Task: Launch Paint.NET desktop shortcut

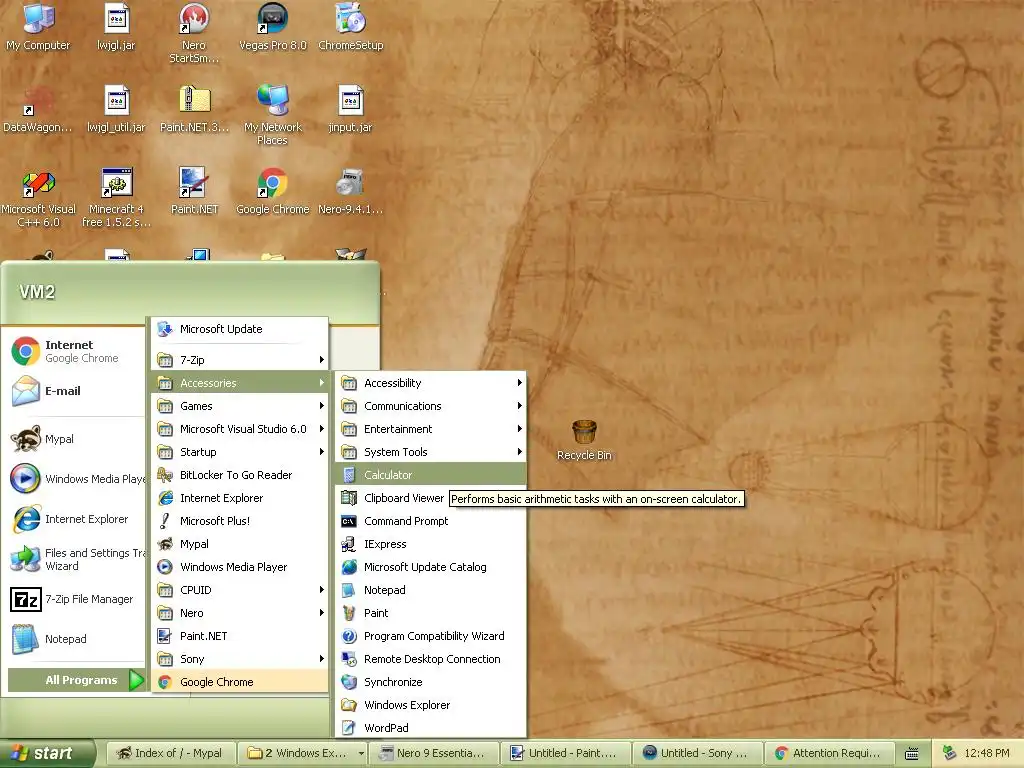Action: tap(194, 191)
